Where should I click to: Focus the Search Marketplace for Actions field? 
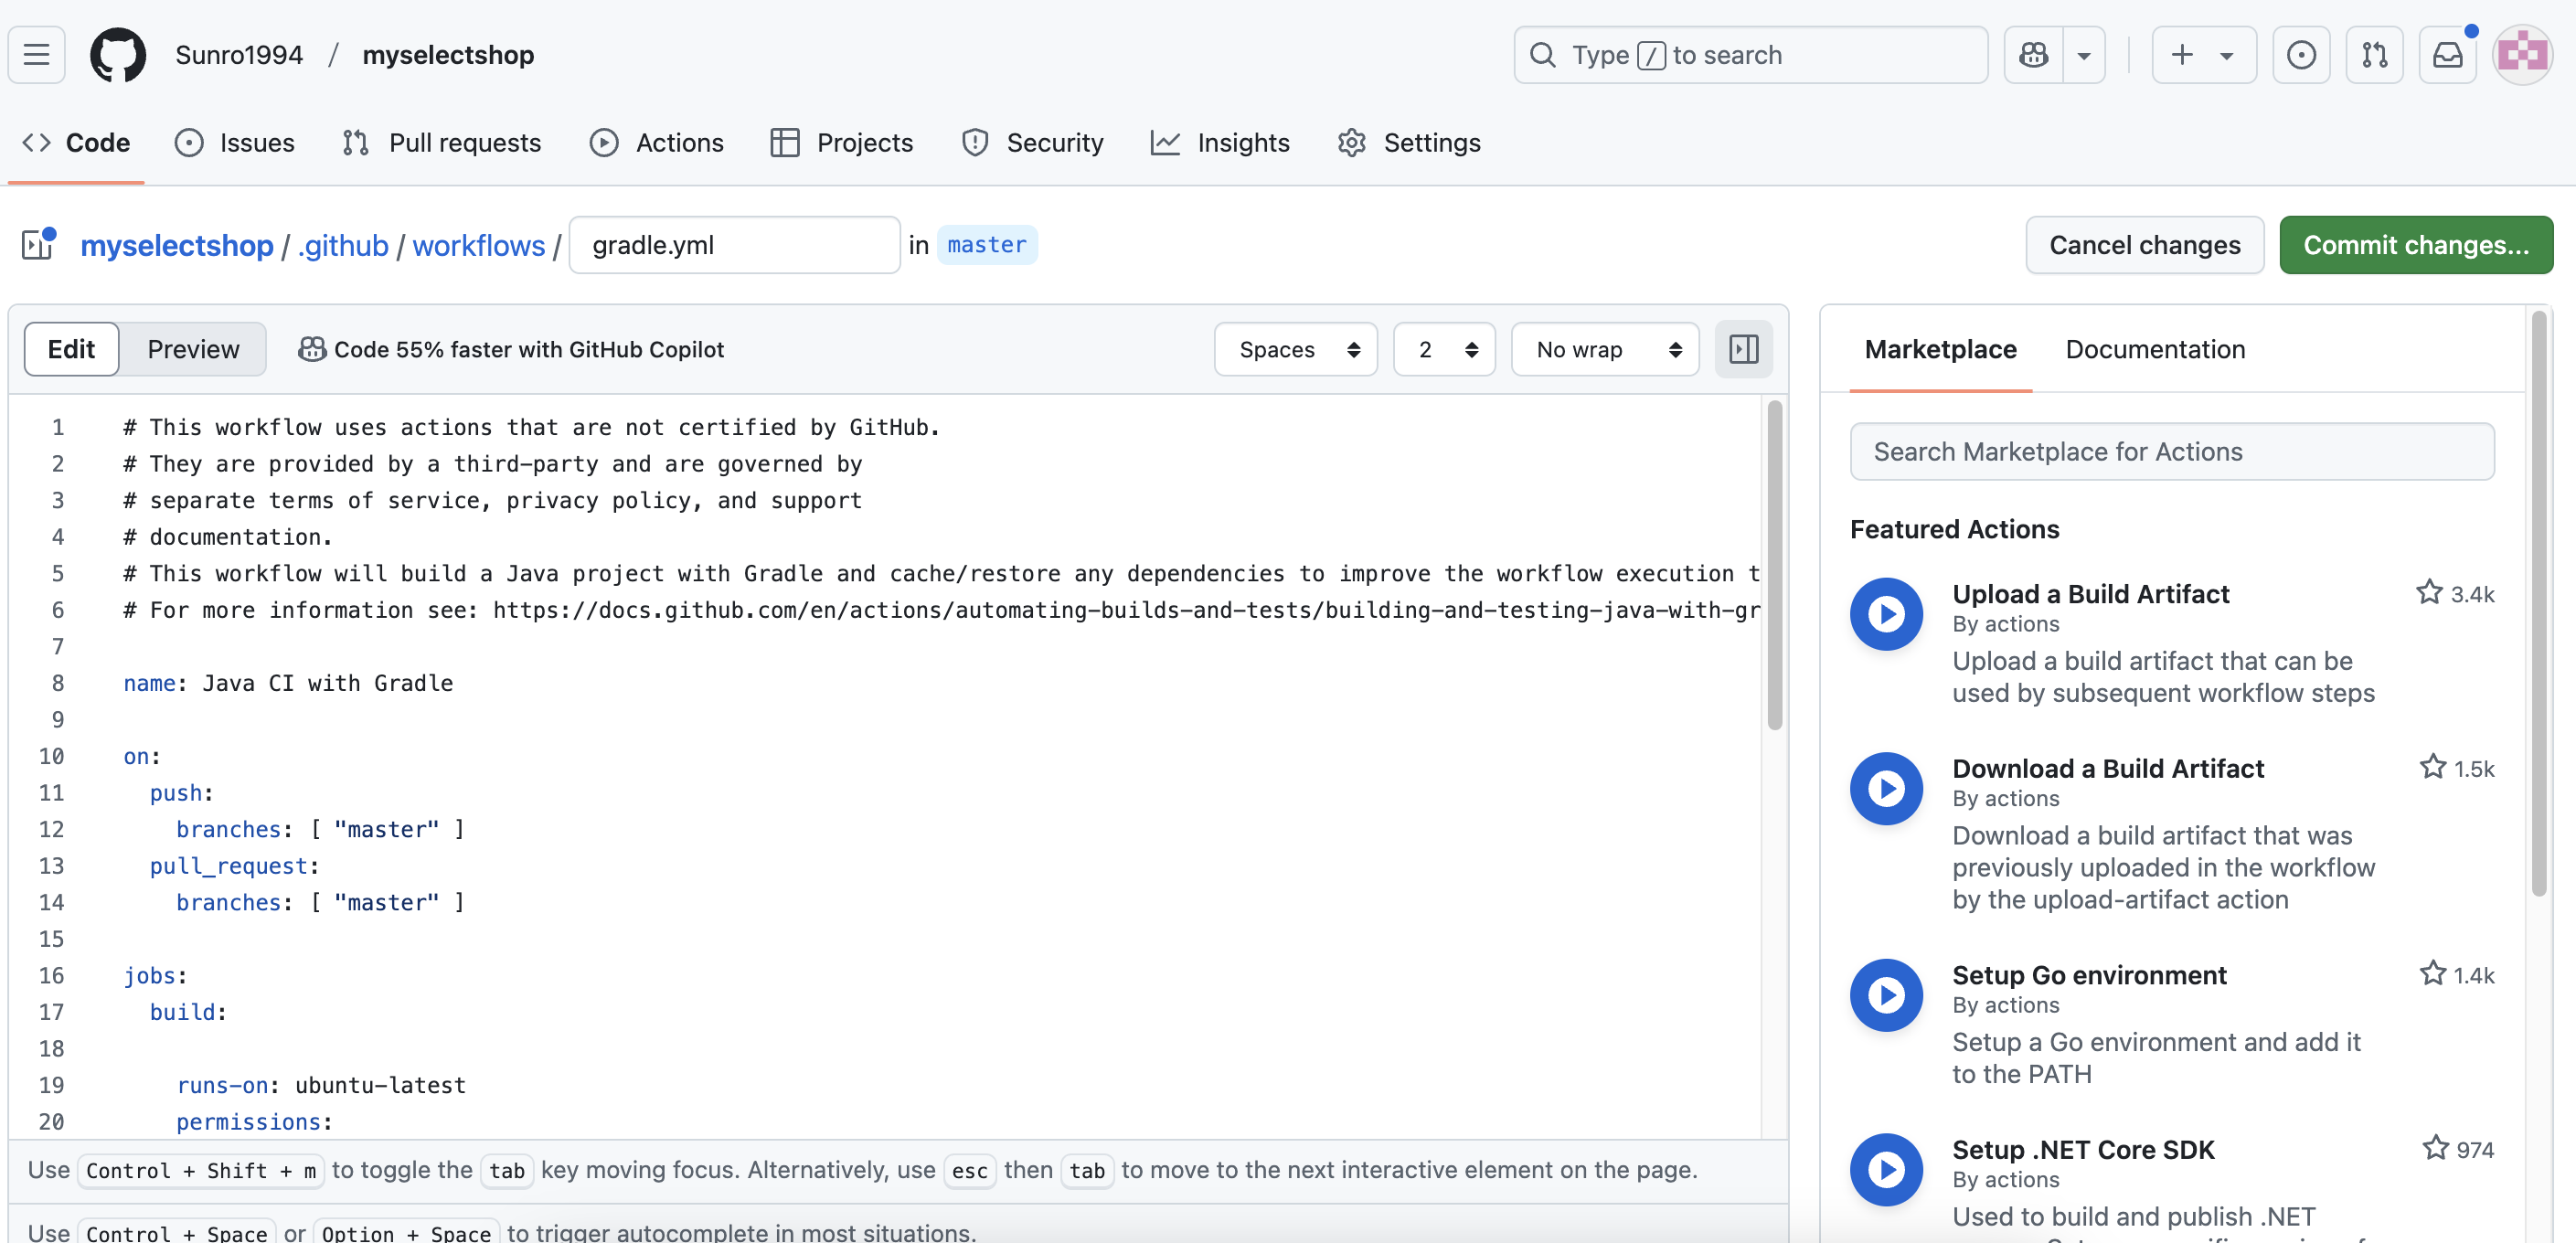[x=2171, y=452]
